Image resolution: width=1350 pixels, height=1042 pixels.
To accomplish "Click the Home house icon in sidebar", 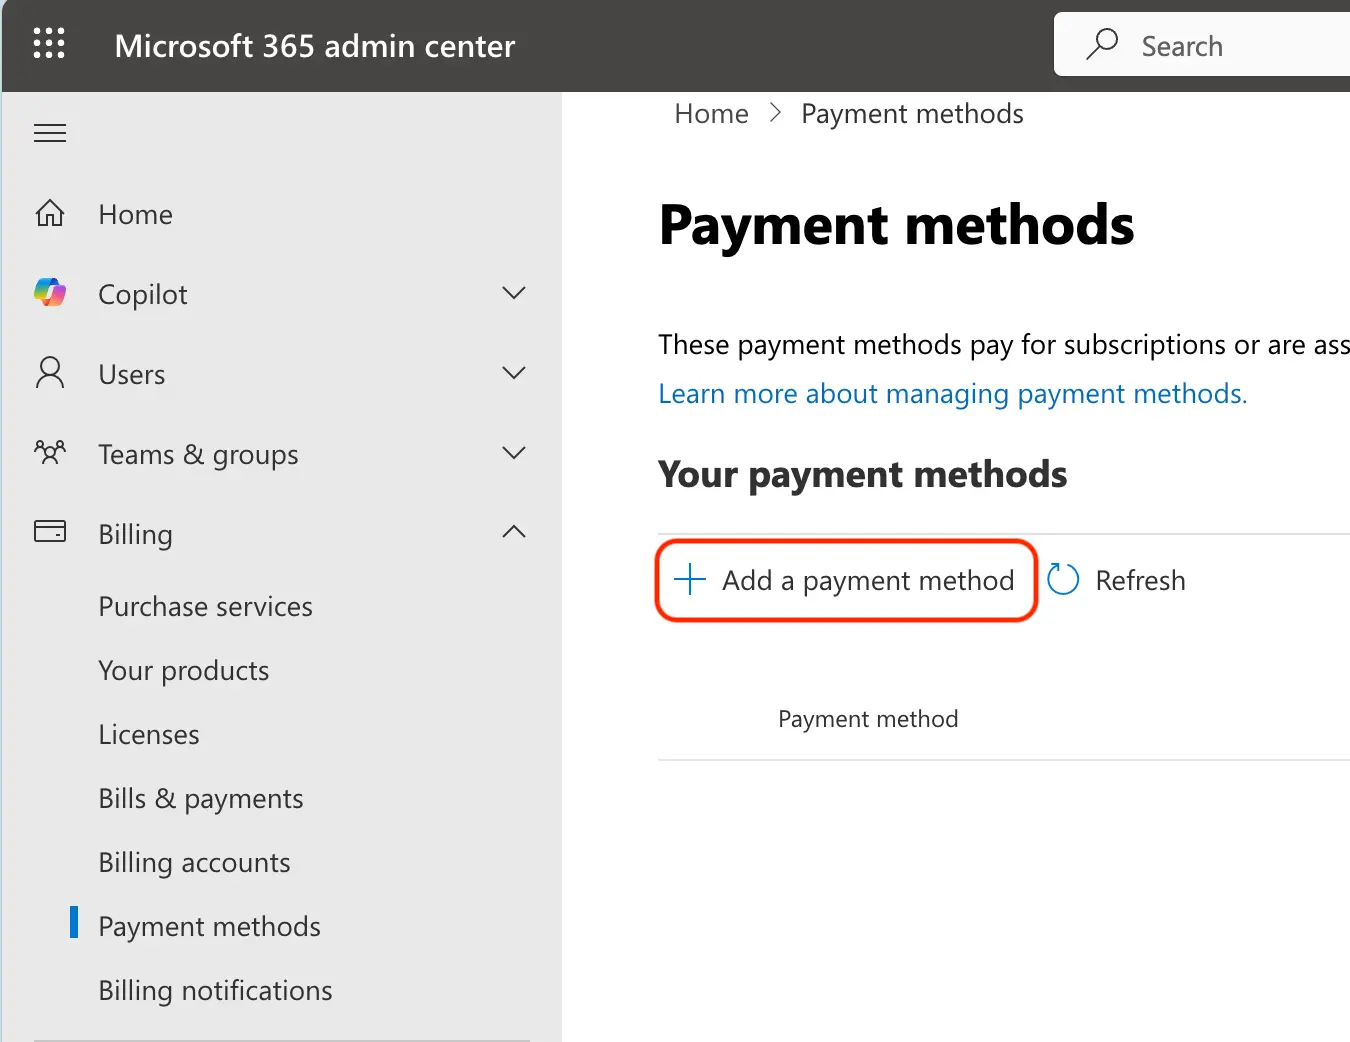I will (x=50, y=213).
